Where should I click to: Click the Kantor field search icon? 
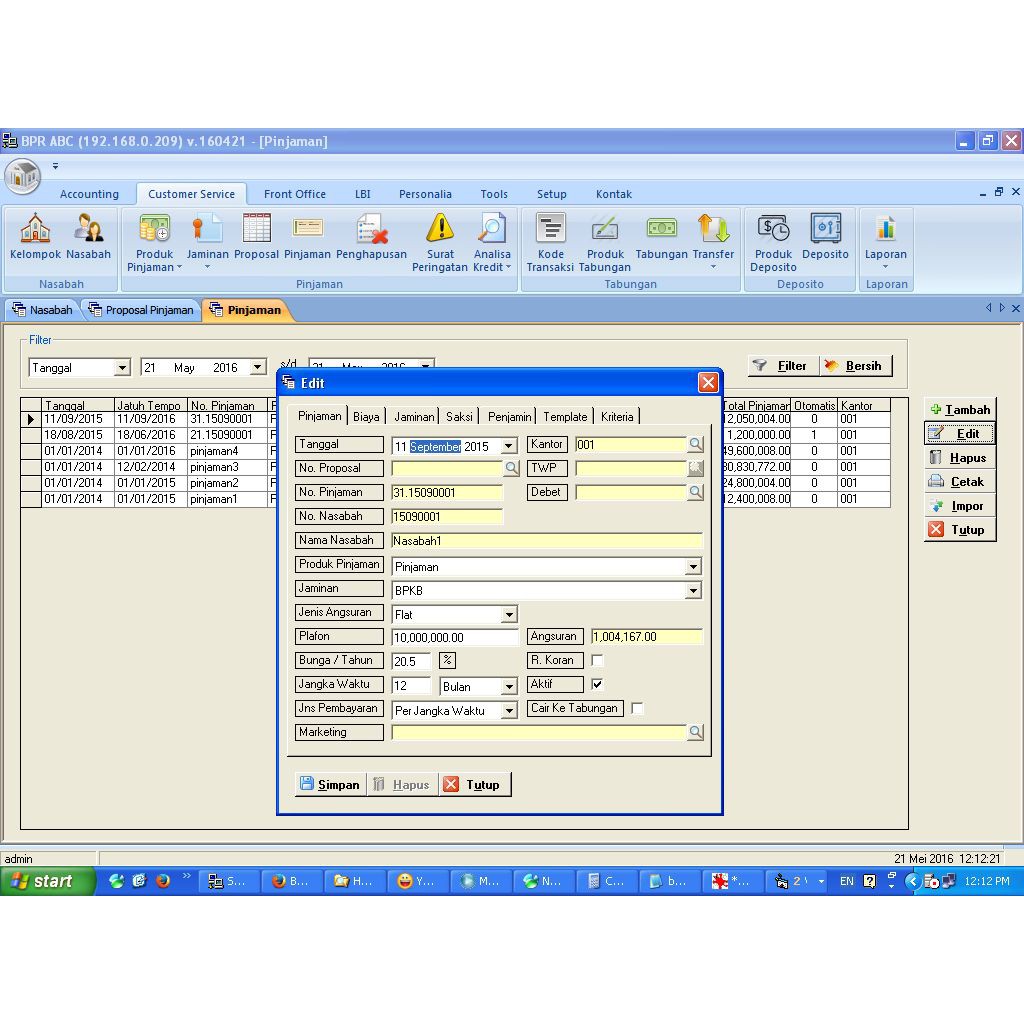pos(695,444)
